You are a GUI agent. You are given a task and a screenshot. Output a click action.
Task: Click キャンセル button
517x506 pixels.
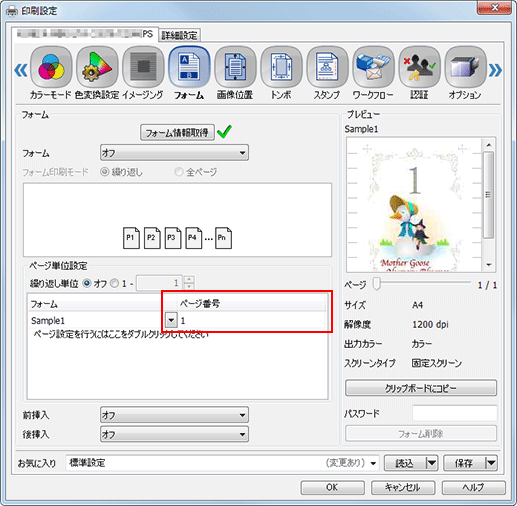[403, 487]
